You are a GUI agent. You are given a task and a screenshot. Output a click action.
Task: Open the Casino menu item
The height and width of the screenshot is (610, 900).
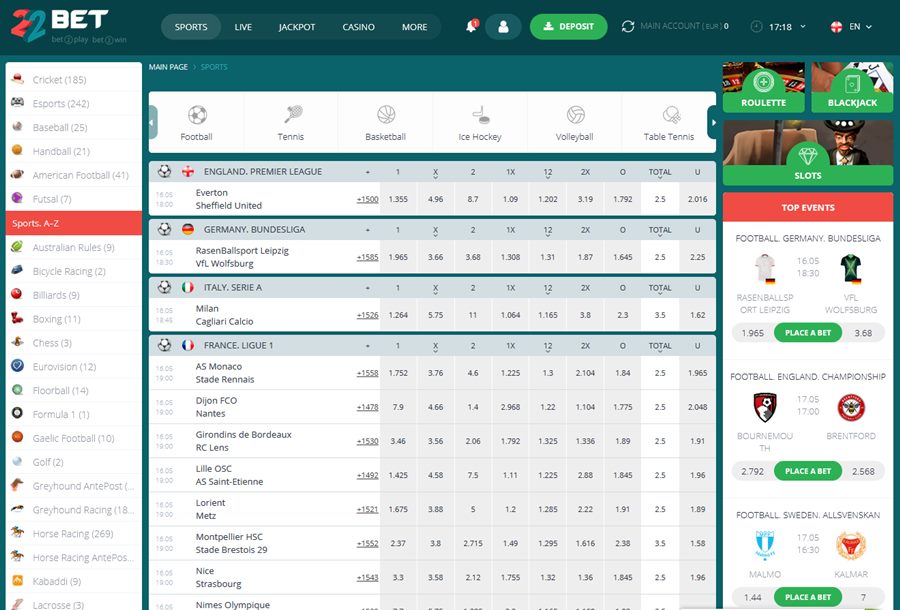point(358,27)
